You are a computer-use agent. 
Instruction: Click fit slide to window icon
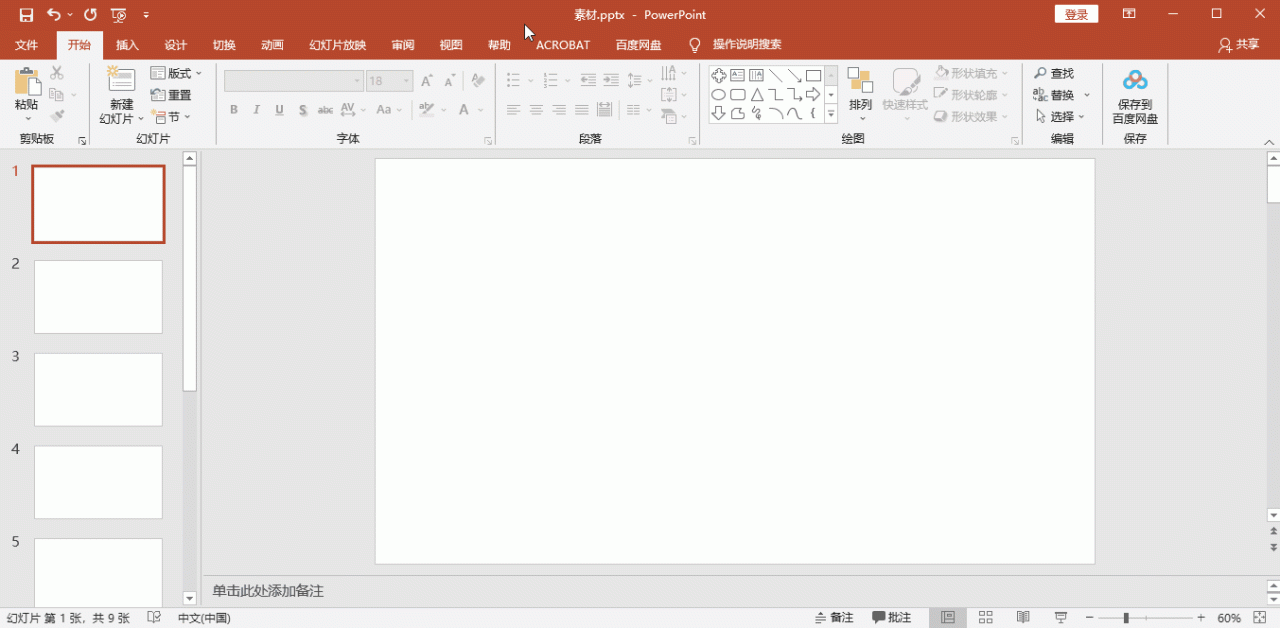[1259, 618]
